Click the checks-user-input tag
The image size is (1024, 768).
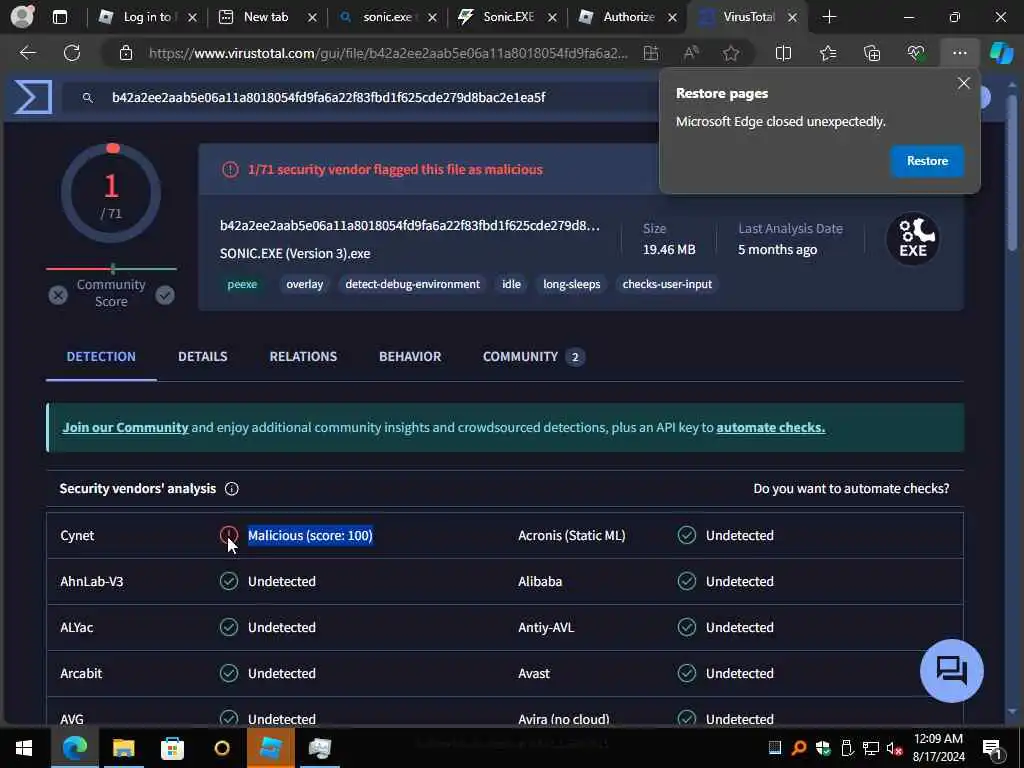(667, 284)
